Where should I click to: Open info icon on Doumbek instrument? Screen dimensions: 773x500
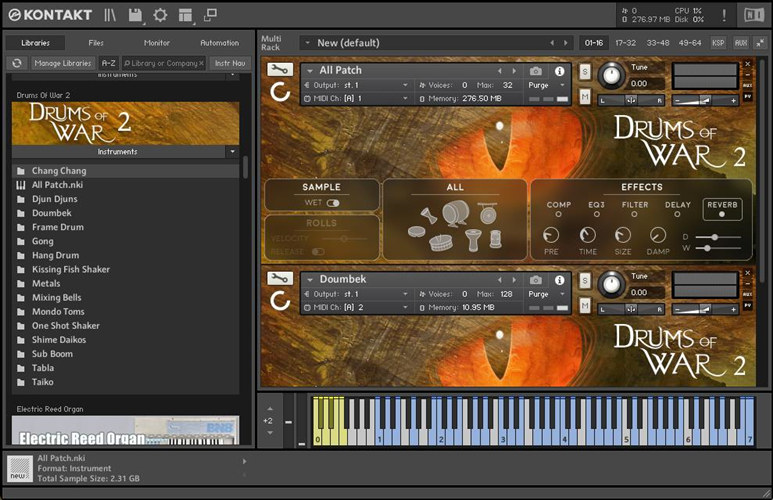[559, 279]
